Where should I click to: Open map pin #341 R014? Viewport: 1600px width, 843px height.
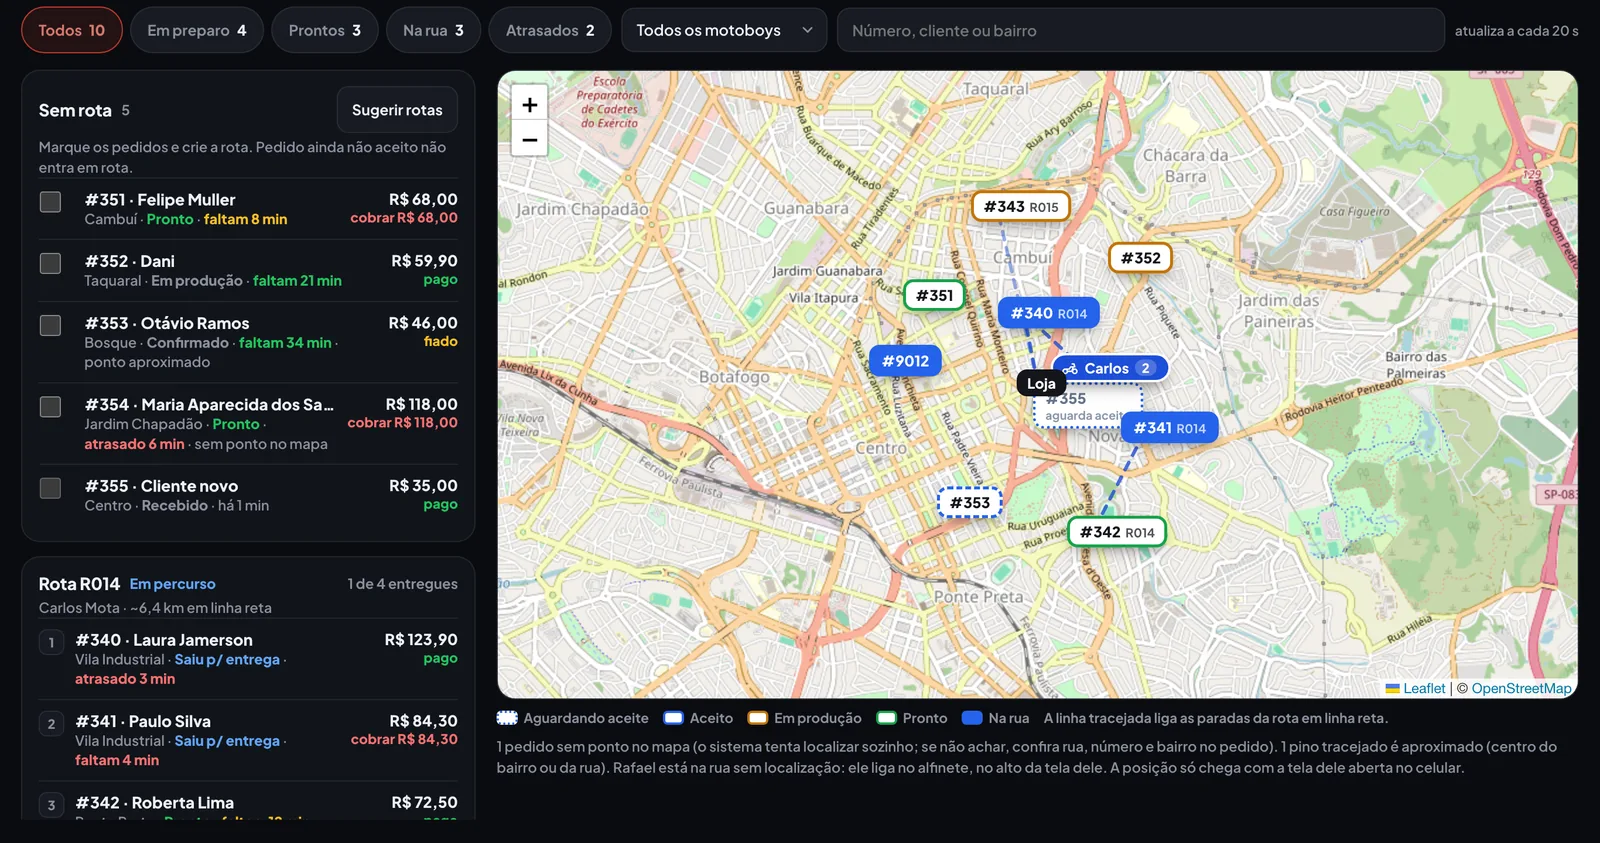point(1169,428)
